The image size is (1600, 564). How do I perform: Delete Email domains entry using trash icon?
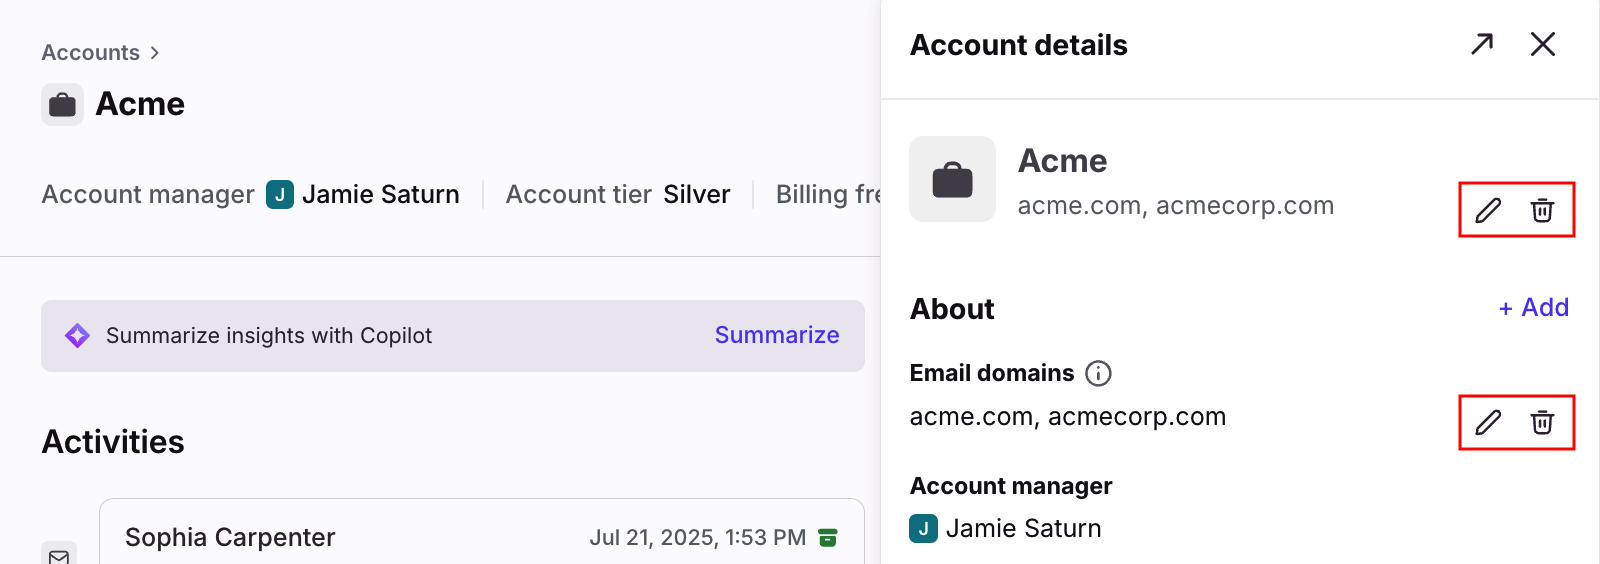pos(1542,422)
